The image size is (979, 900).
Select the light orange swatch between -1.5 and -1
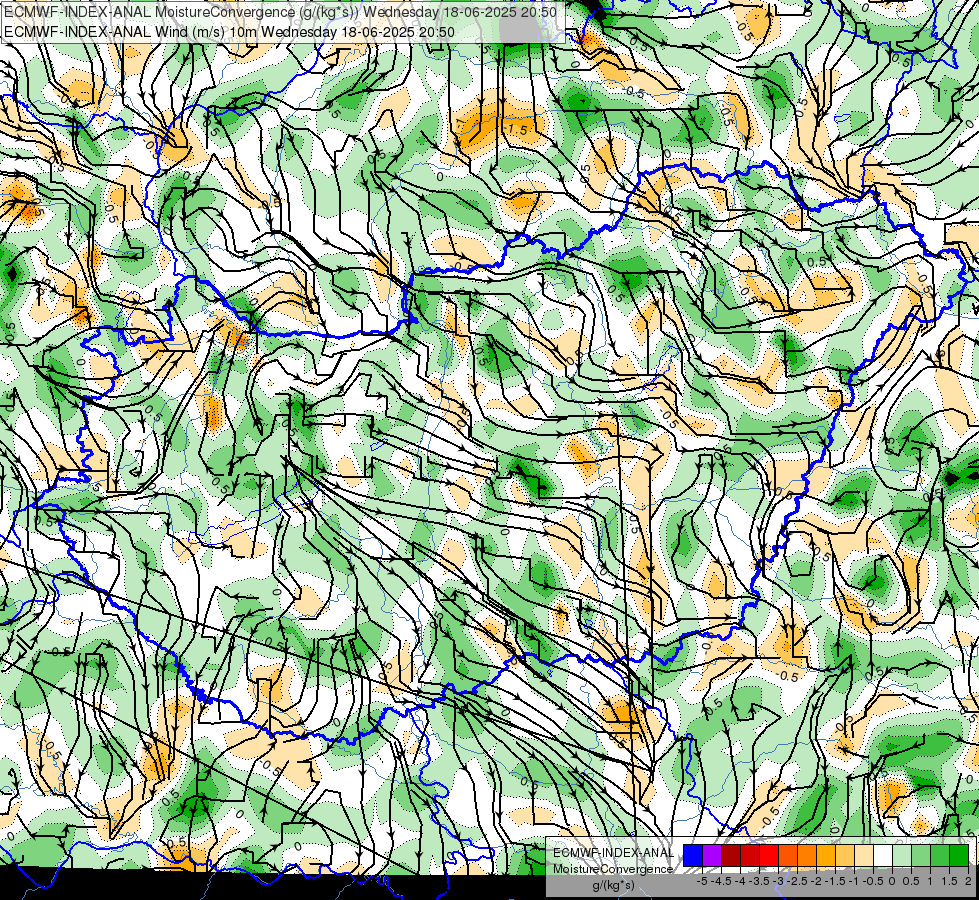[x=845, y=855]
